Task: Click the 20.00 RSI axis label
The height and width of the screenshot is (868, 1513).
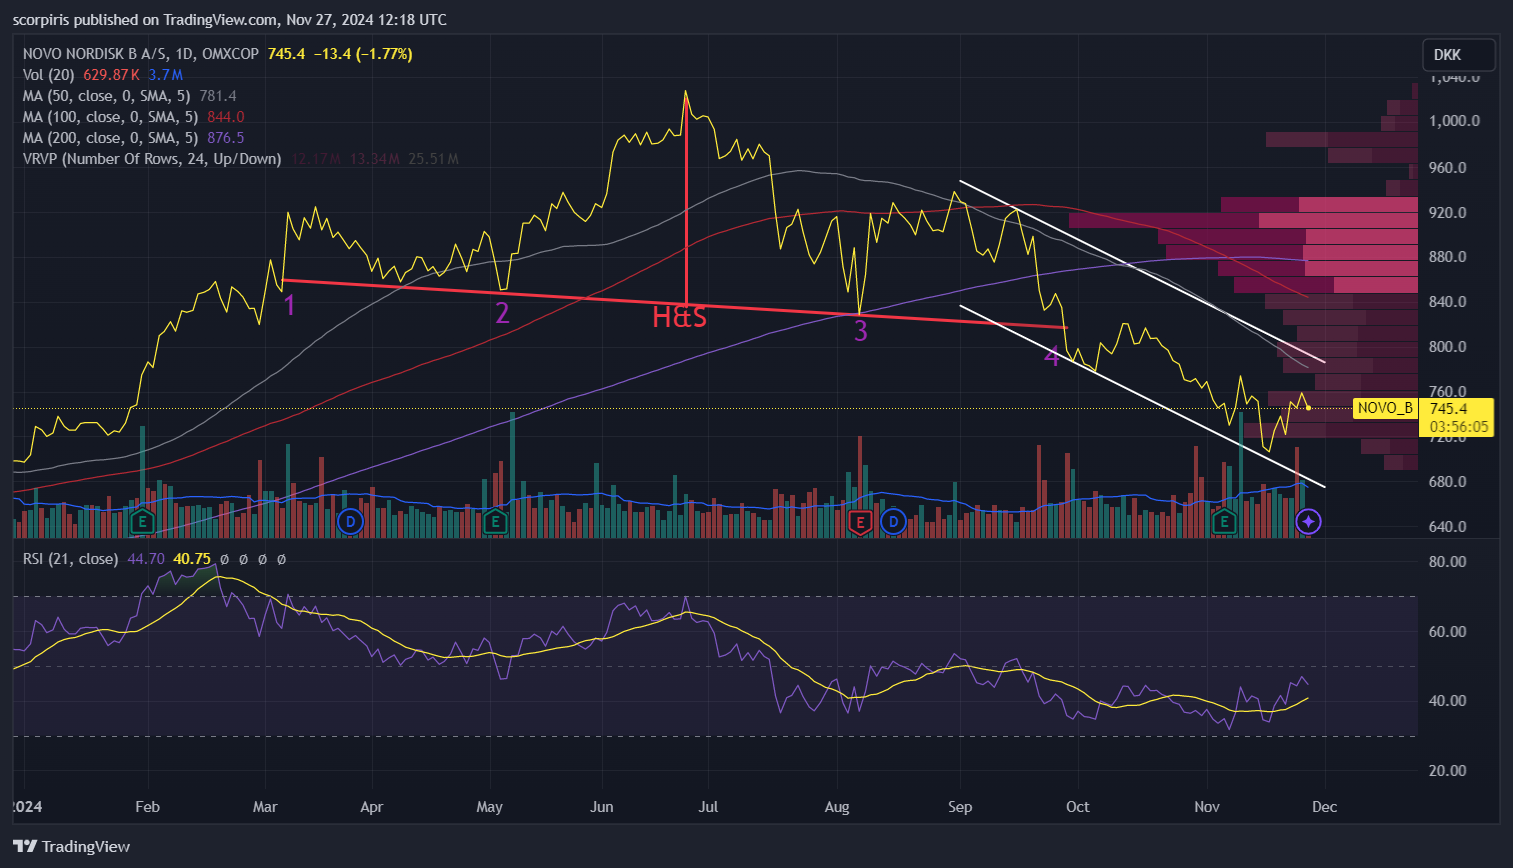Action: coord(1448,771)
